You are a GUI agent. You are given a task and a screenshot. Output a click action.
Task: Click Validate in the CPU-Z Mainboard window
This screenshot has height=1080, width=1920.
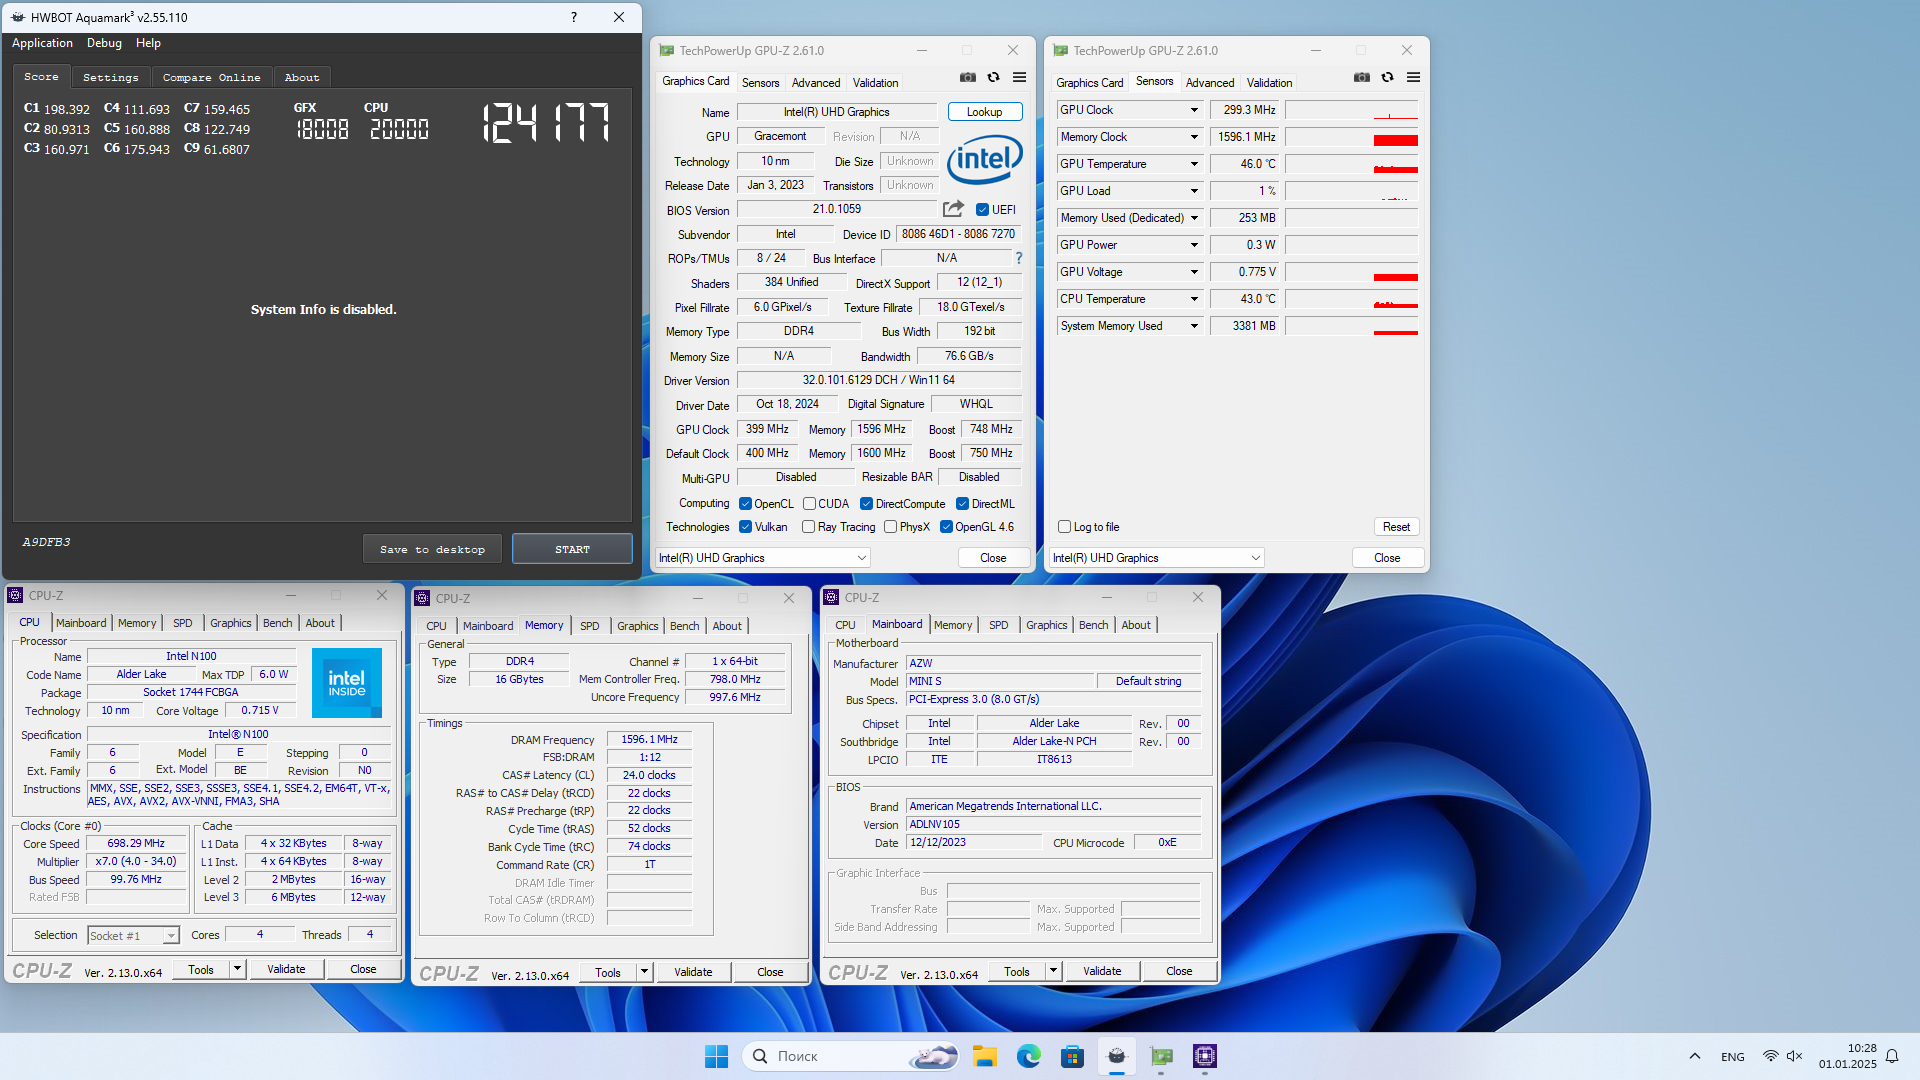click(x=1102, y=971)
